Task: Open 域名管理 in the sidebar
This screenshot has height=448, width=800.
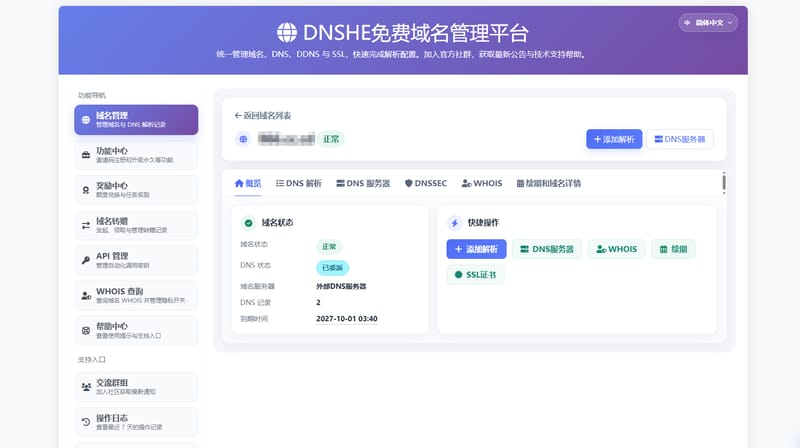Action: tap(136, 120)
